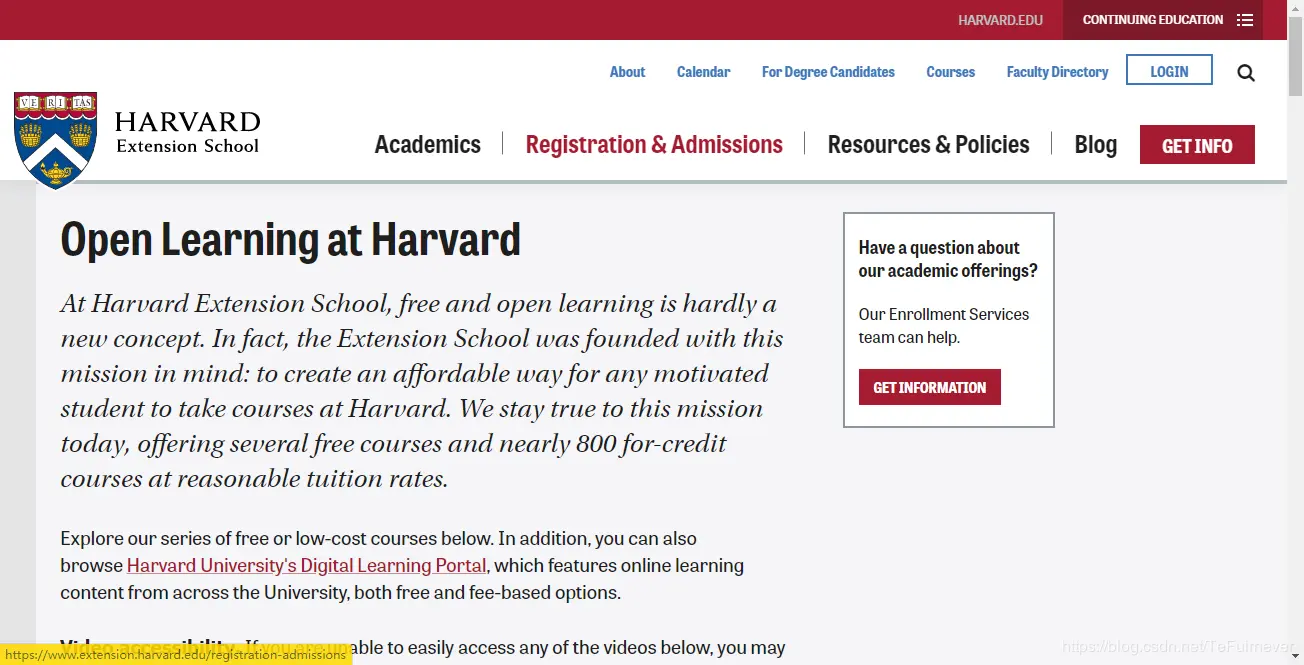
Task: Open the Calendar link
Action: coord(703,72)
